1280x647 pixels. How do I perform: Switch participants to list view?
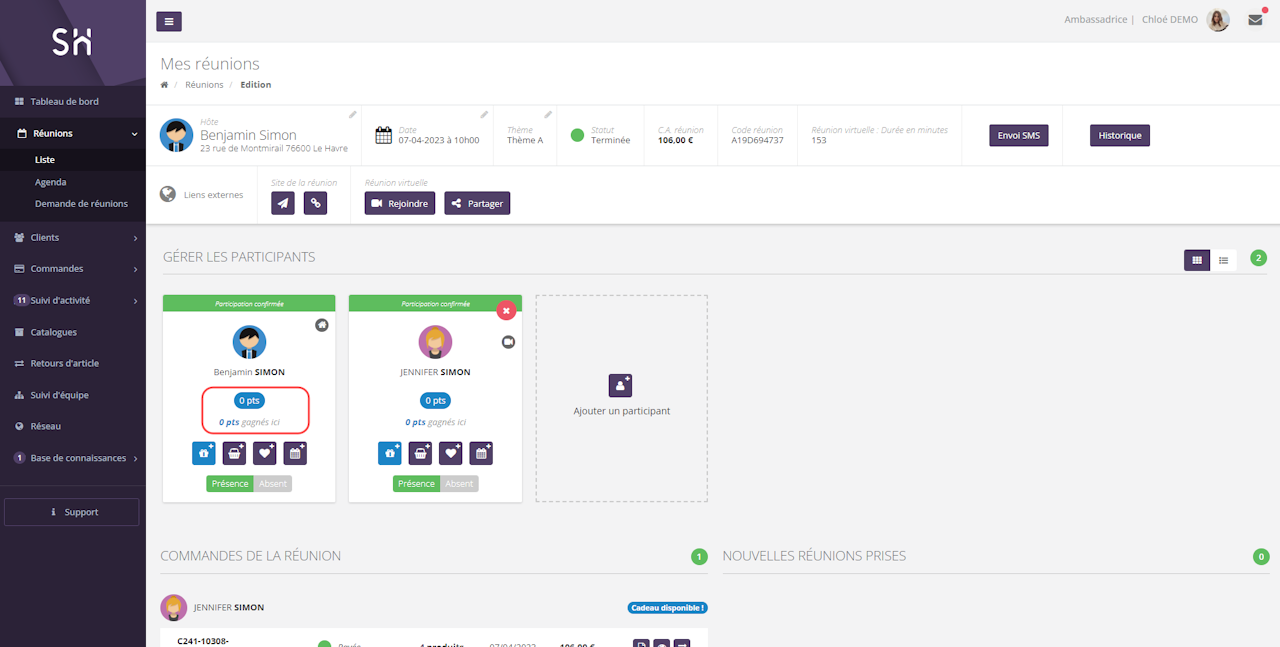1223,260
